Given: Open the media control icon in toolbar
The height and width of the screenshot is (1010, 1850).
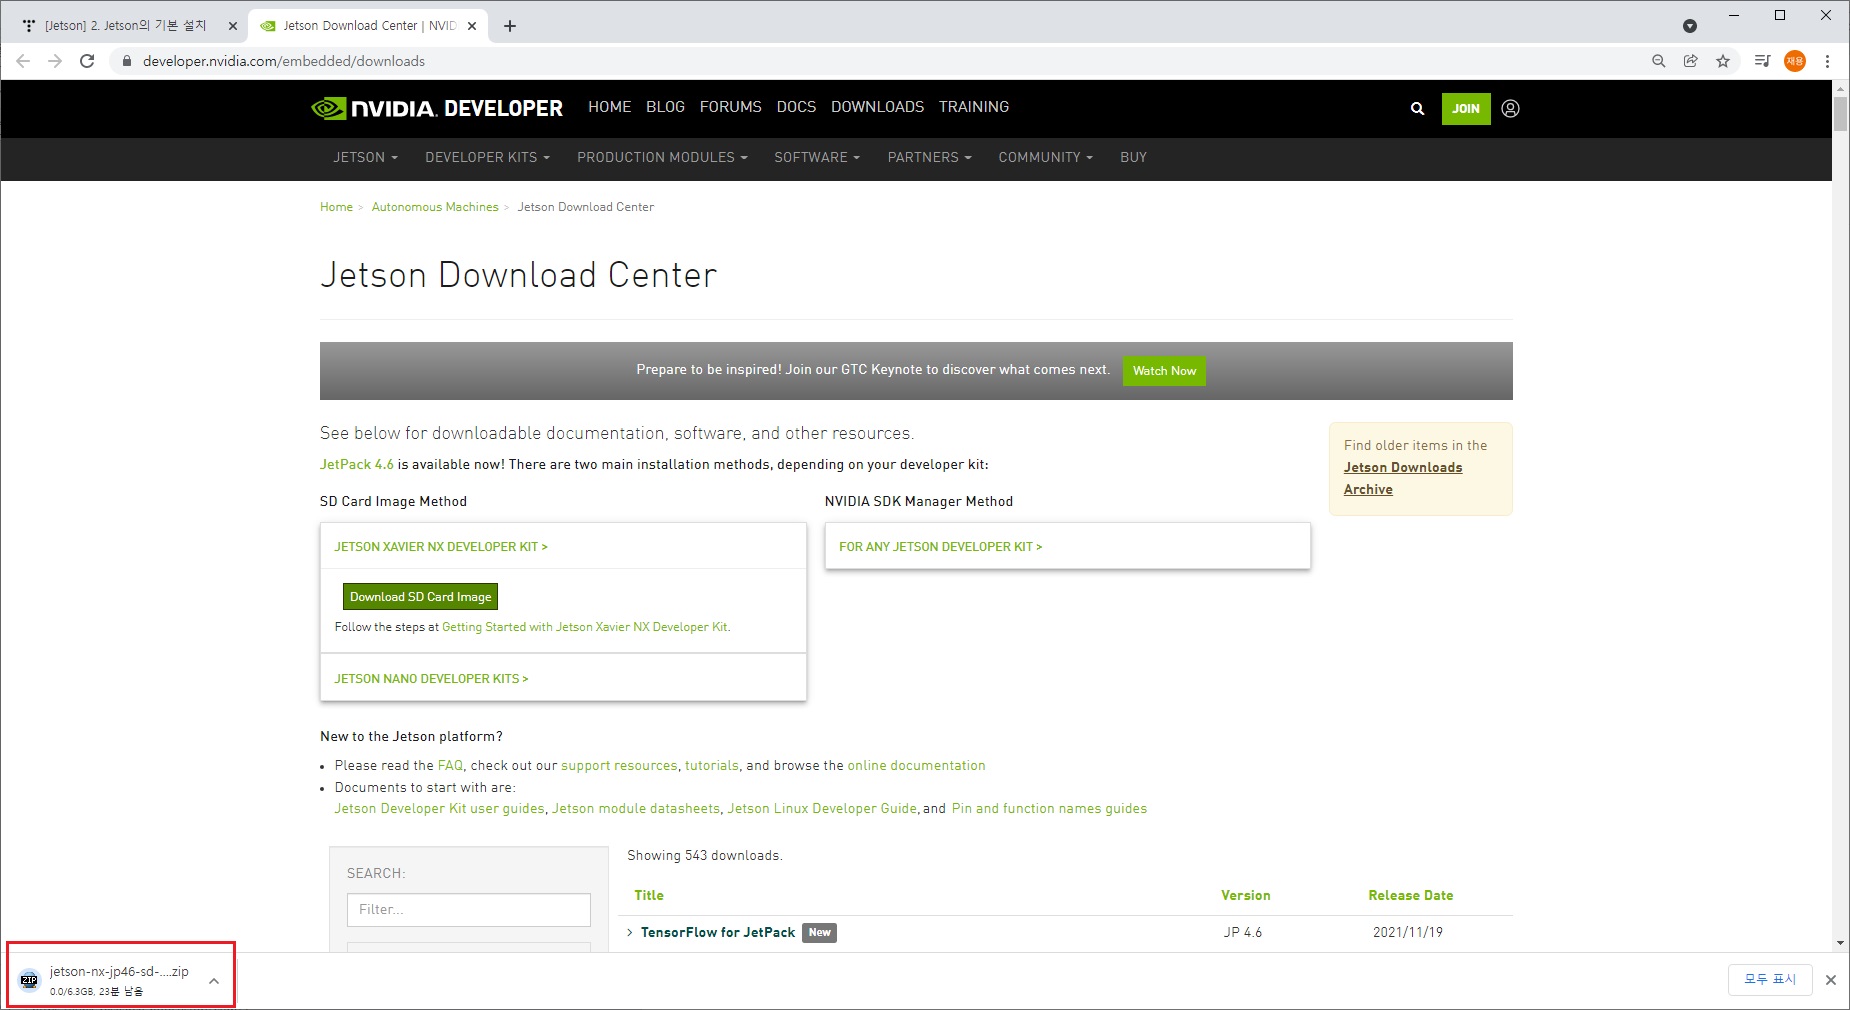Looking at the screenshot, I should (x=1763, y=61).
